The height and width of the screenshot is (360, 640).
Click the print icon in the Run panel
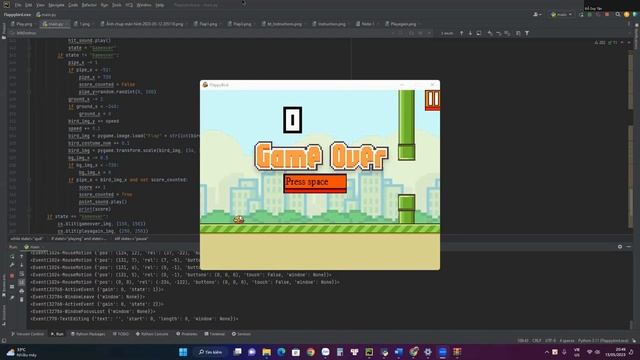point(22,291)
